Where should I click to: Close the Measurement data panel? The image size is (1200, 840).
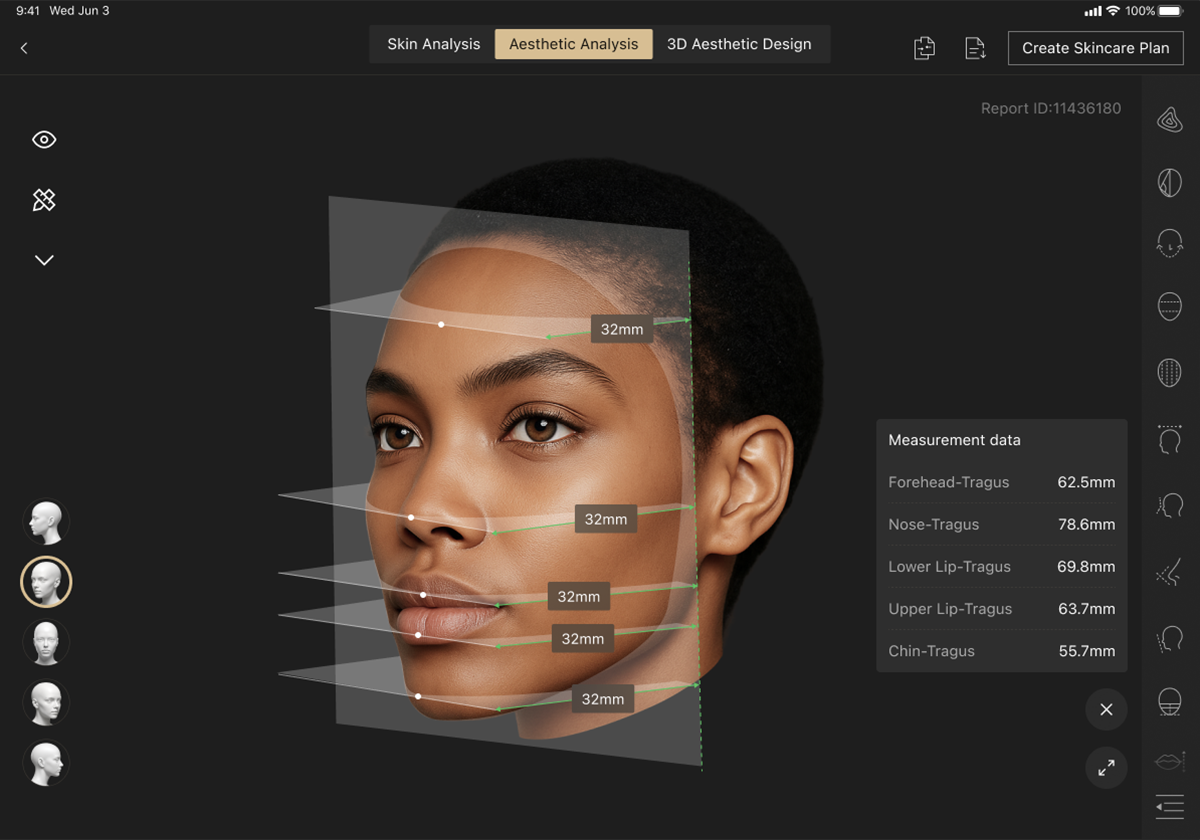click(1106, 709)
